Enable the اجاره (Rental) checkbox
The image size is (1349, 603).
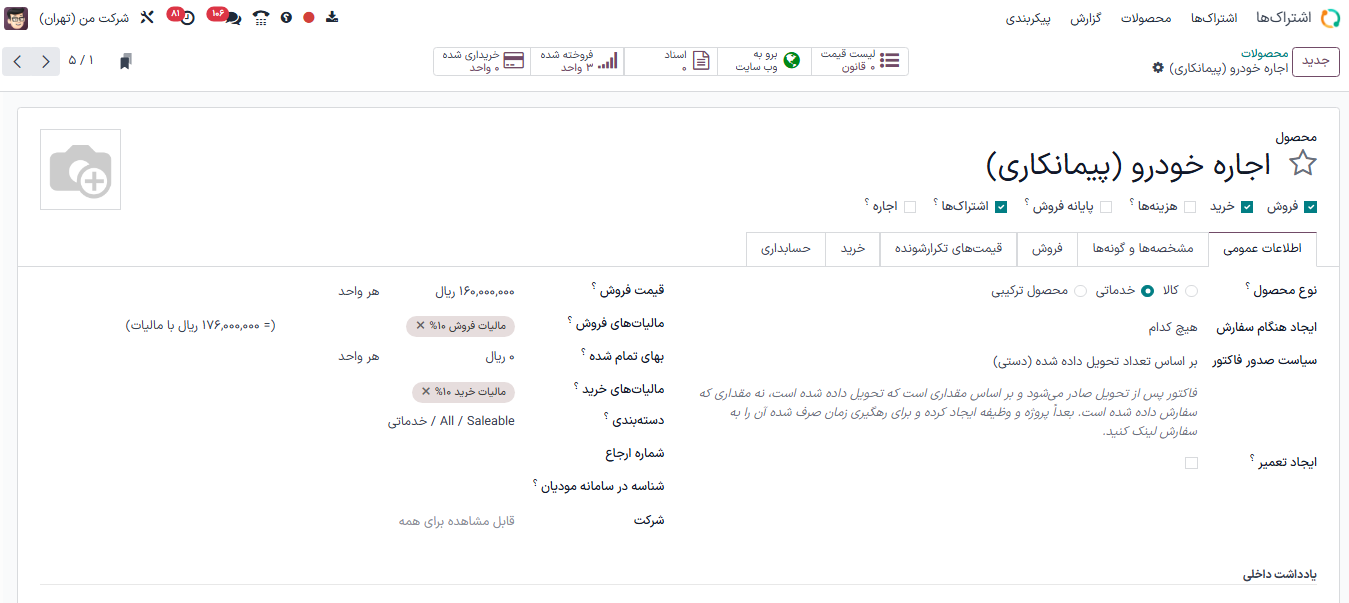pyautogui.click(x=910, y=207)
